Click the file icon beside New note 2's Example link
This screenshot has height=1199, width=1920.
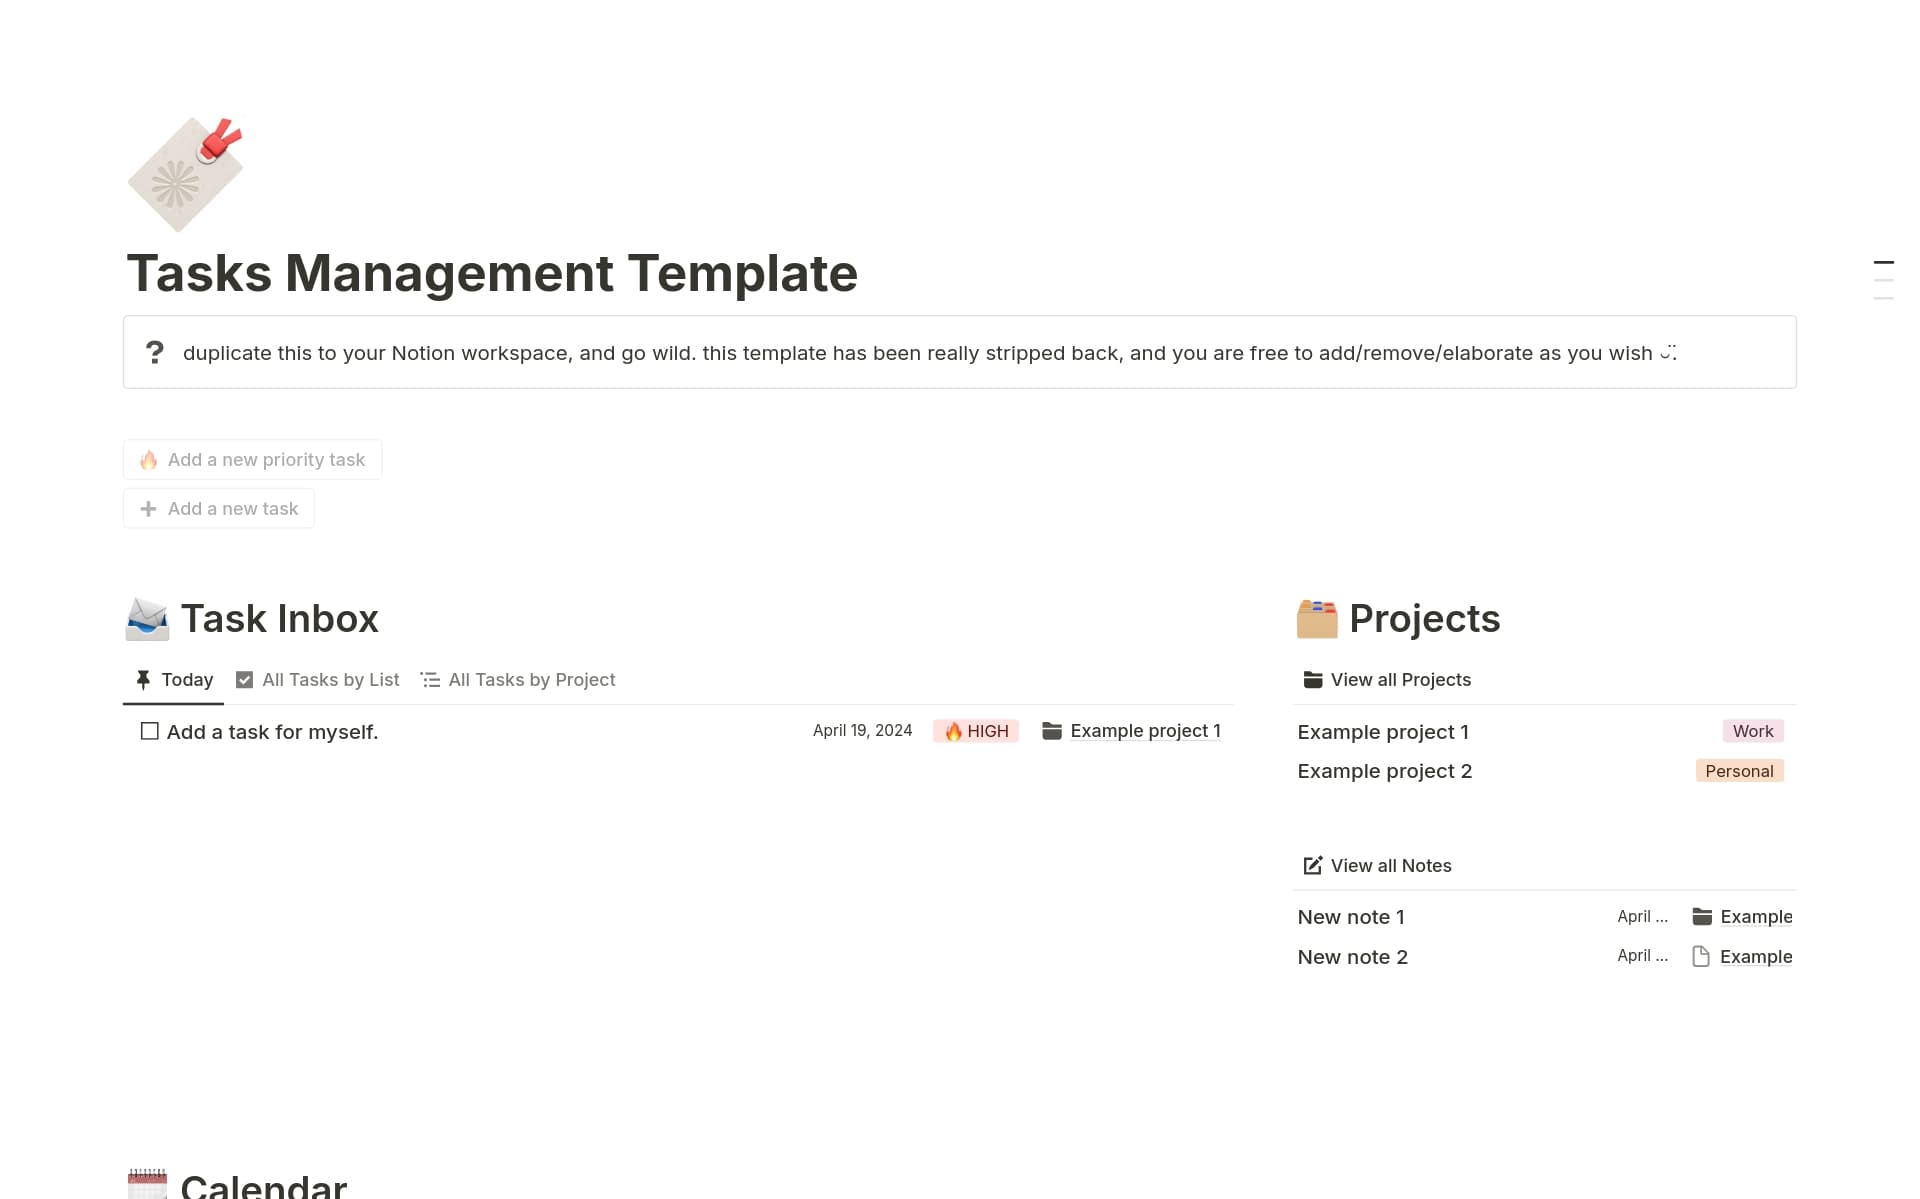click(x=1701, y=956)
